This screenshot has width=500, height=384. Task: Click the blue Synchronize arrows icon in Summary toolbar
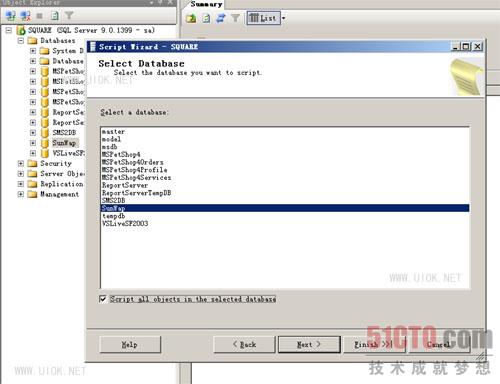(x=221, y=18)
